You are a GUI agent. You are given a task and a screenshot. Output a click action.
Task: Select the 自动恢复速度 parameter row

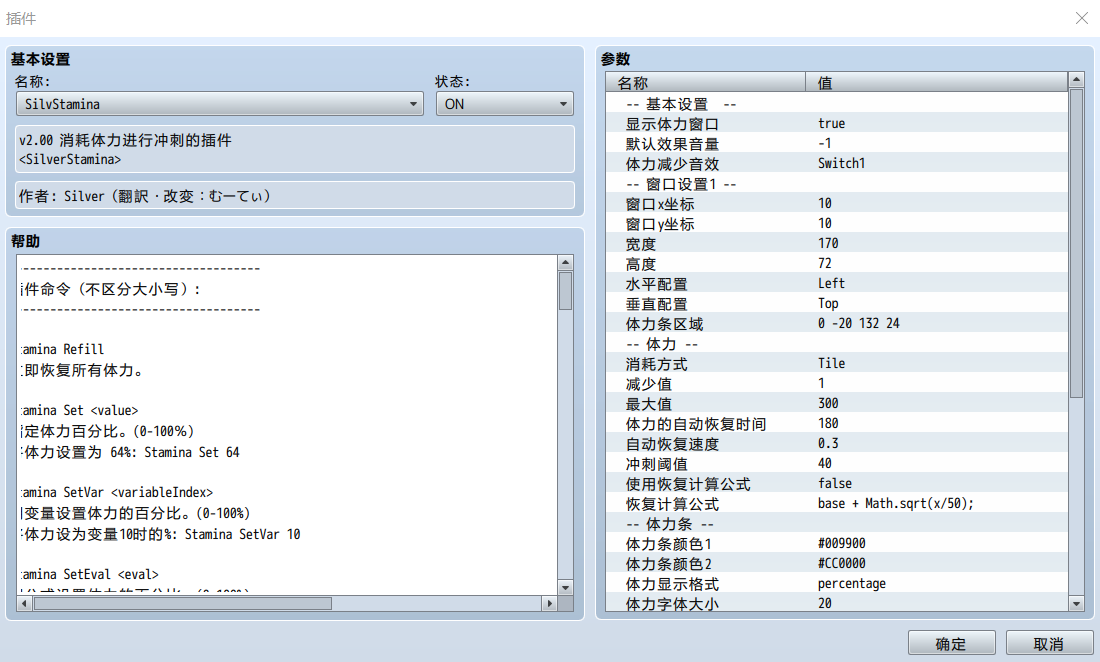pyautogui.click(x=837, y=443)
